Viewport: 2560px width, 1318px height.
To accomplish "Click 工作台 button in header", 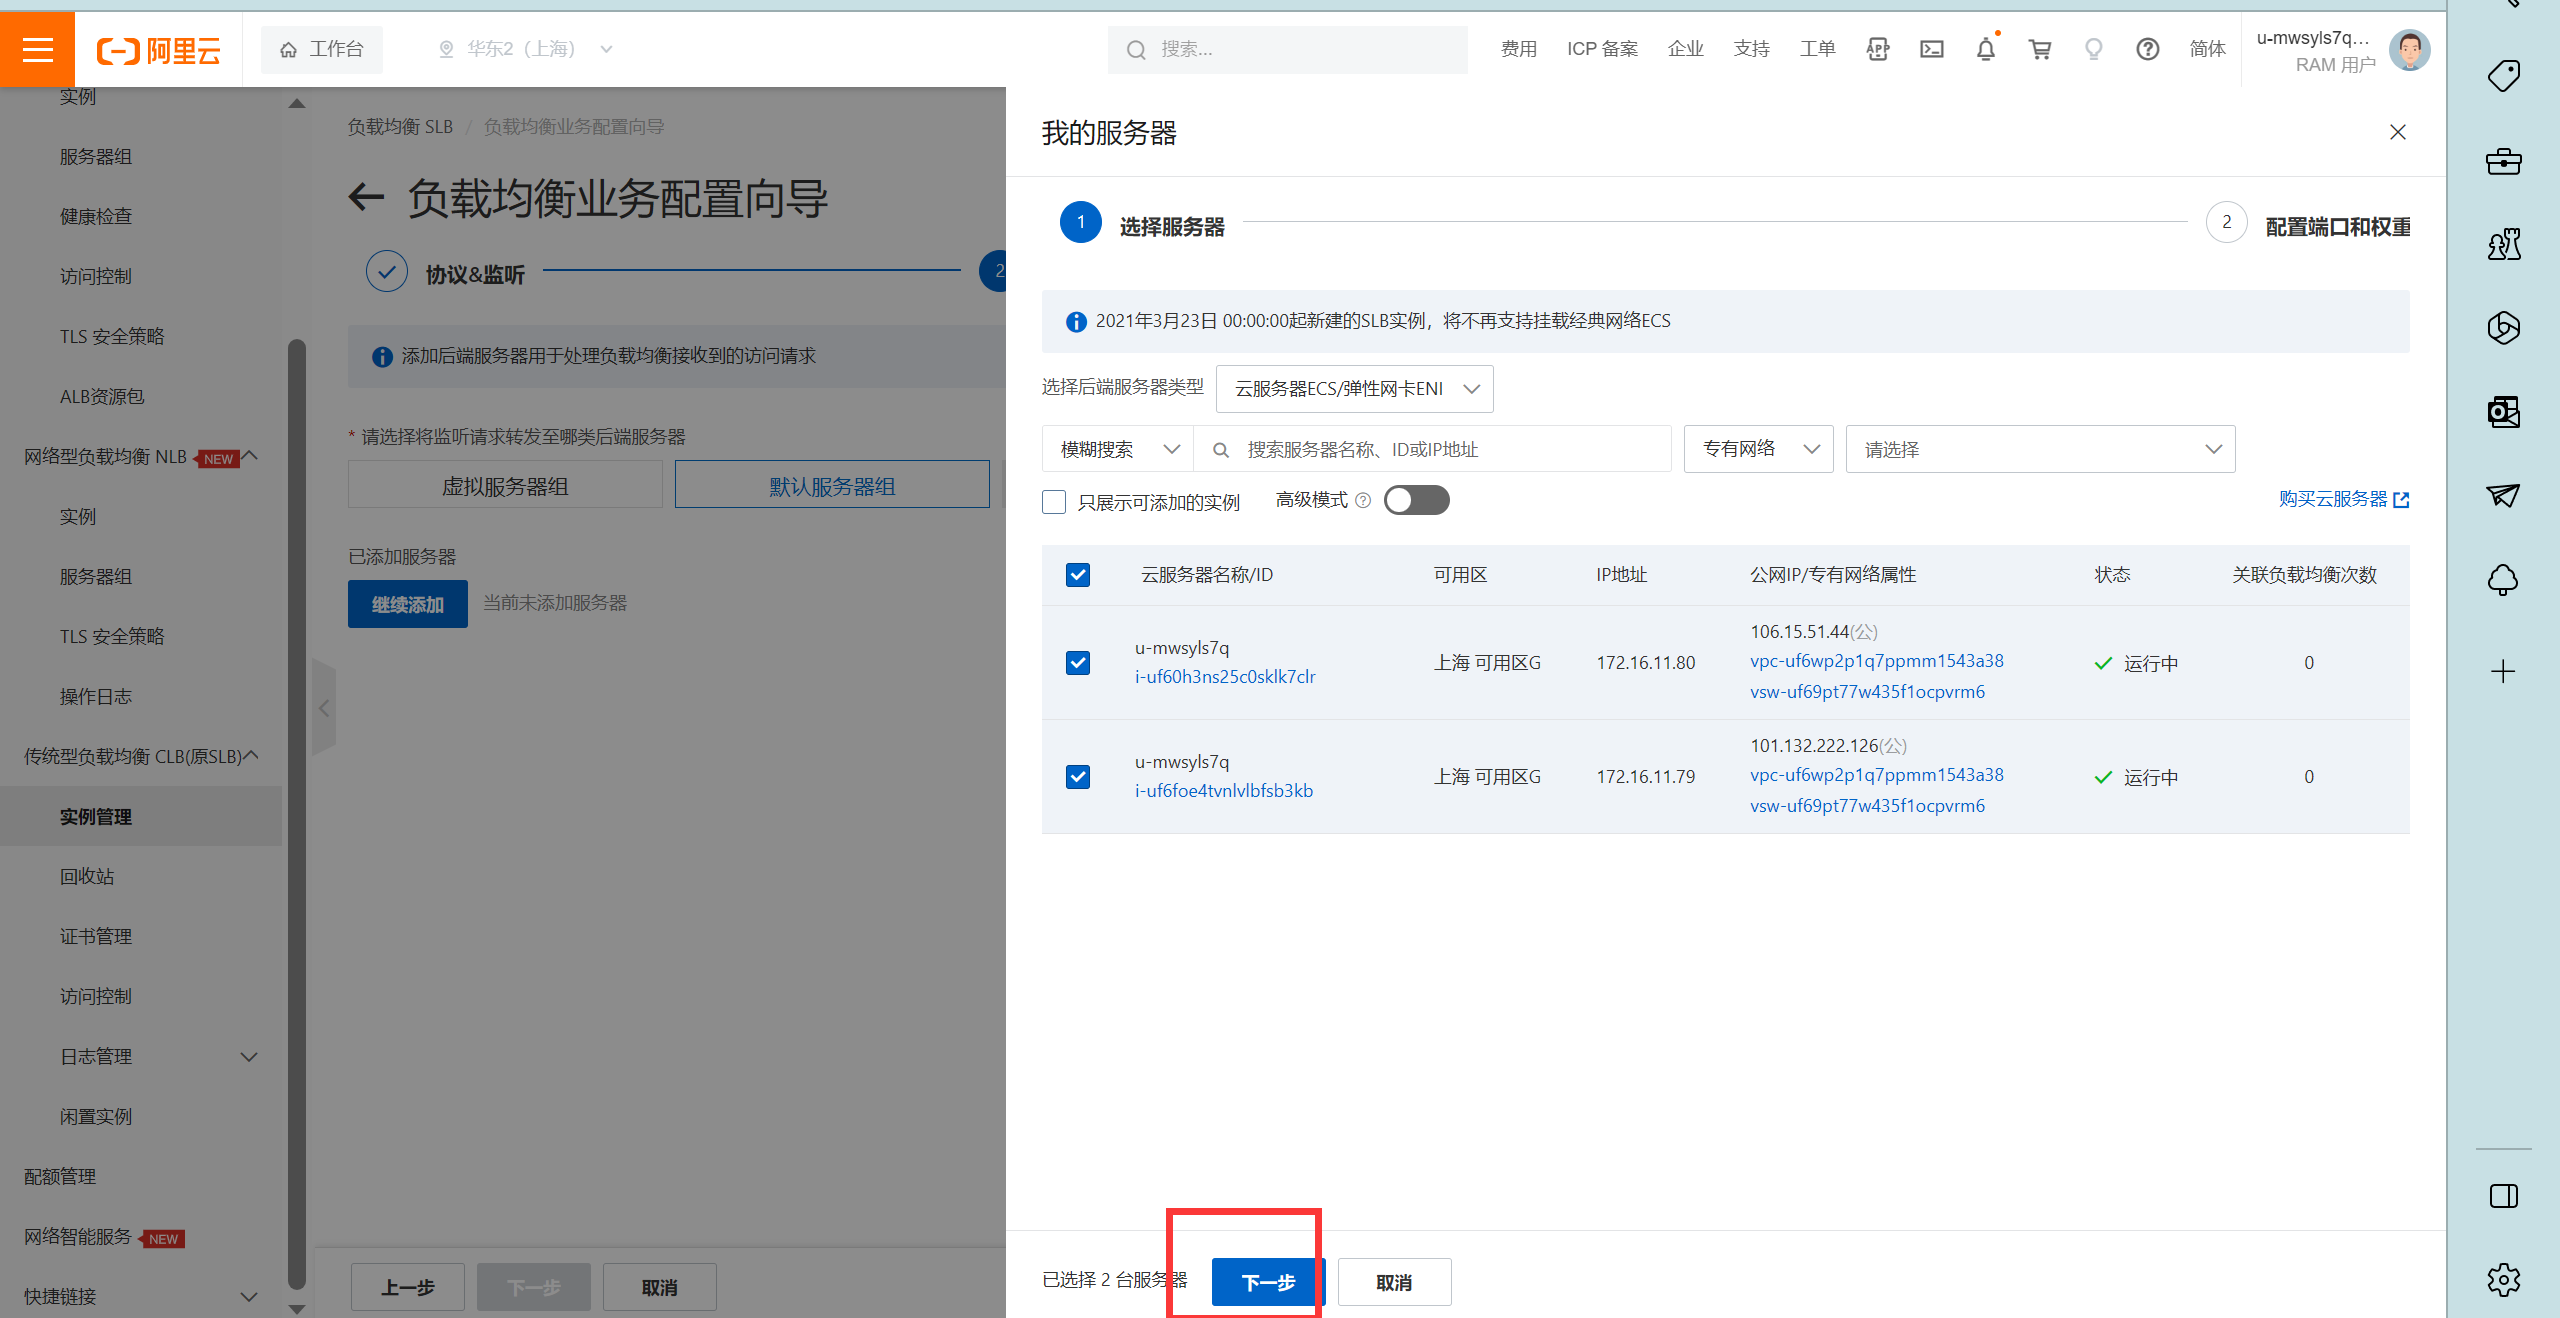I will coord(322,49).
